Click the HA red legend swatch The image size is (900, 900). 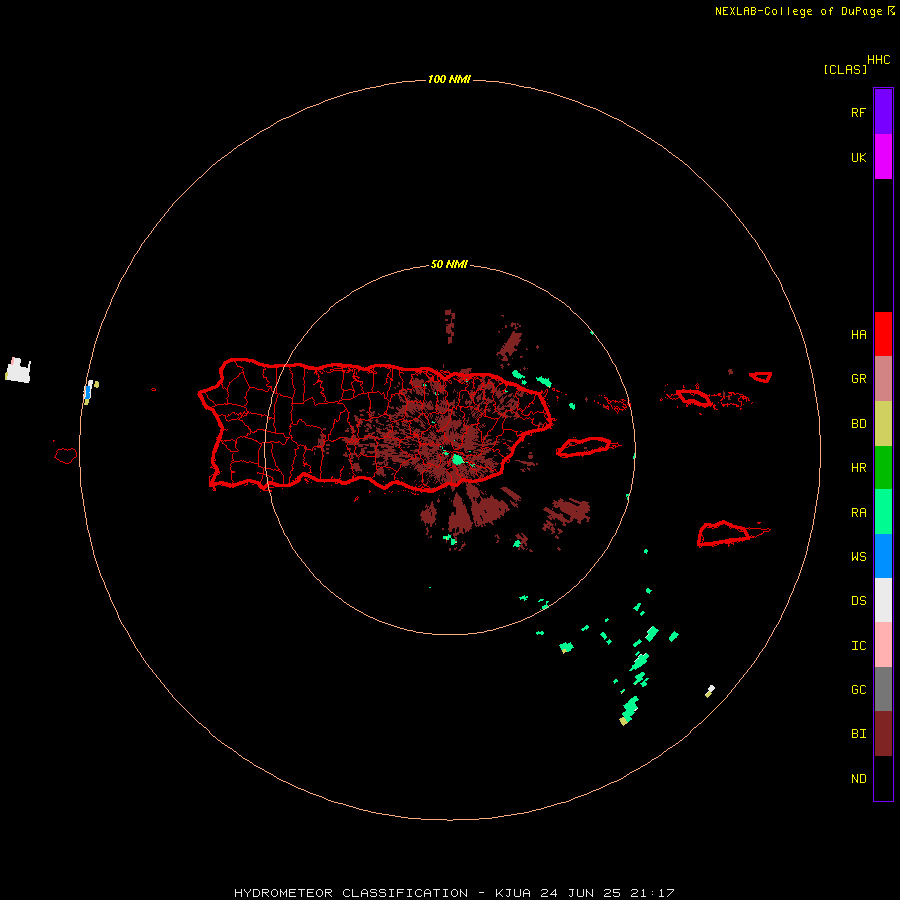point(883,334)
